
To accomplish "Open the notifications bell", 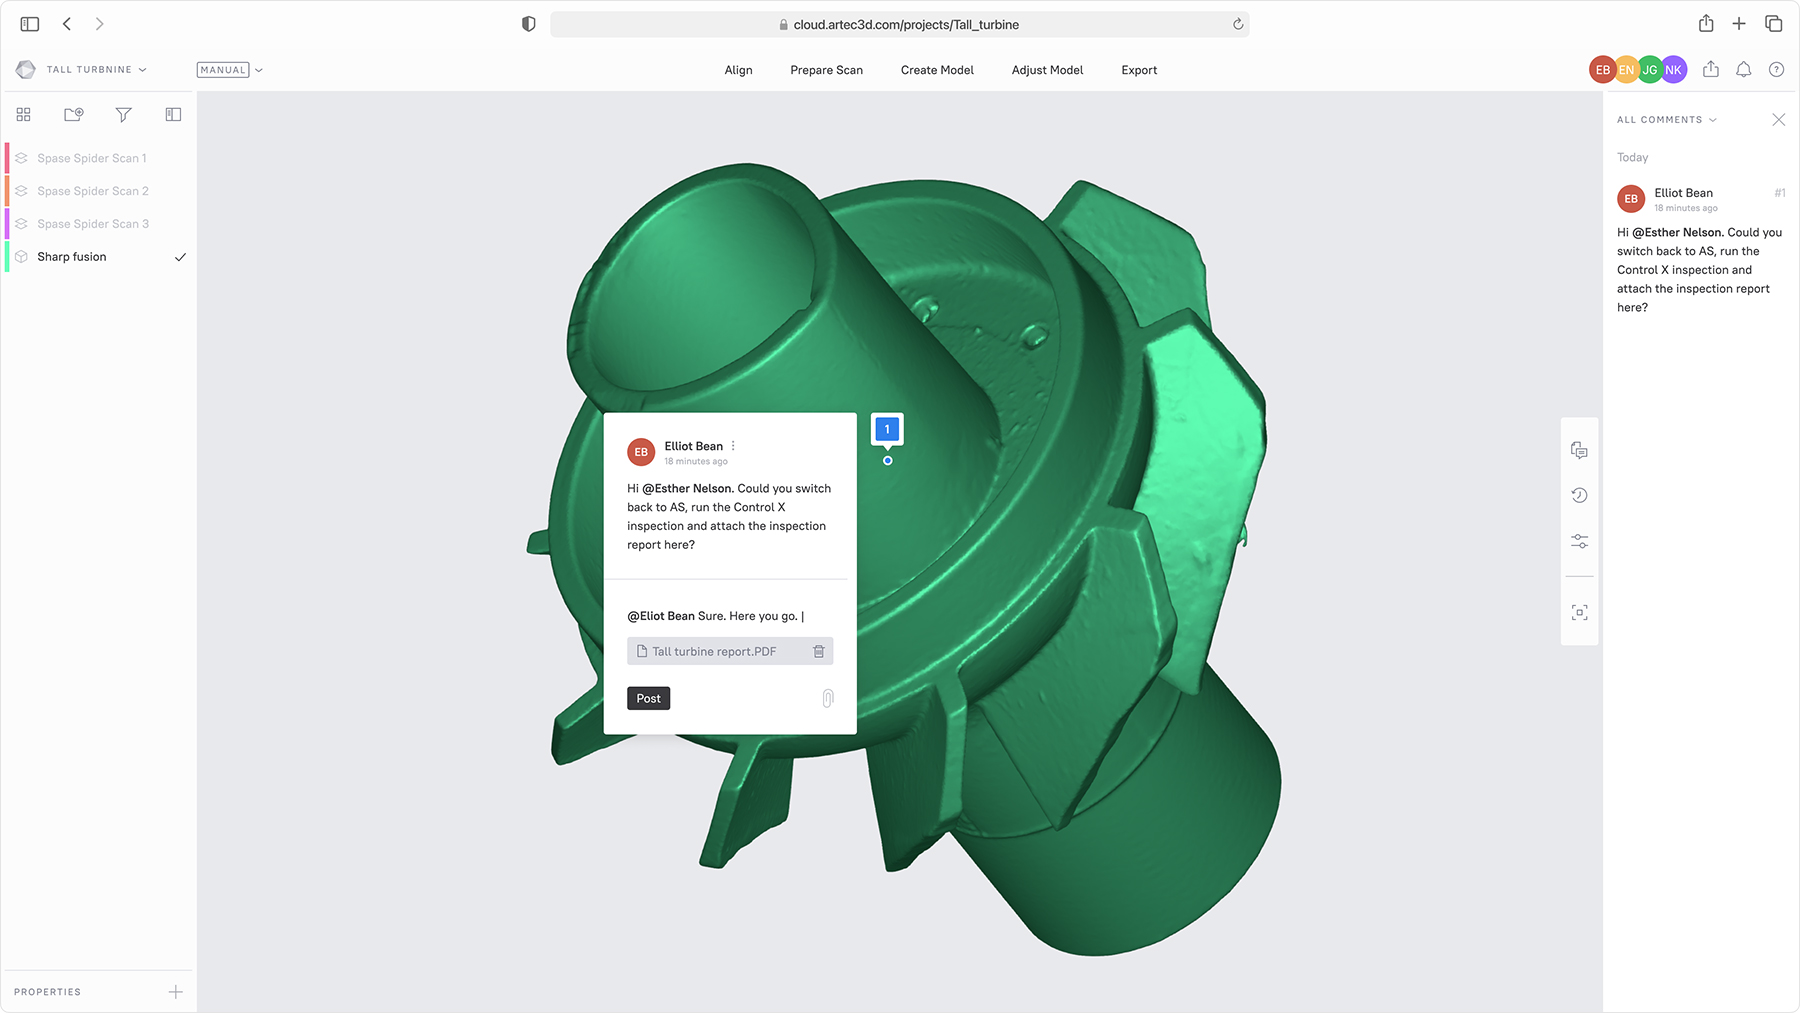I will pyautogui.click(x=1743, y=70).
